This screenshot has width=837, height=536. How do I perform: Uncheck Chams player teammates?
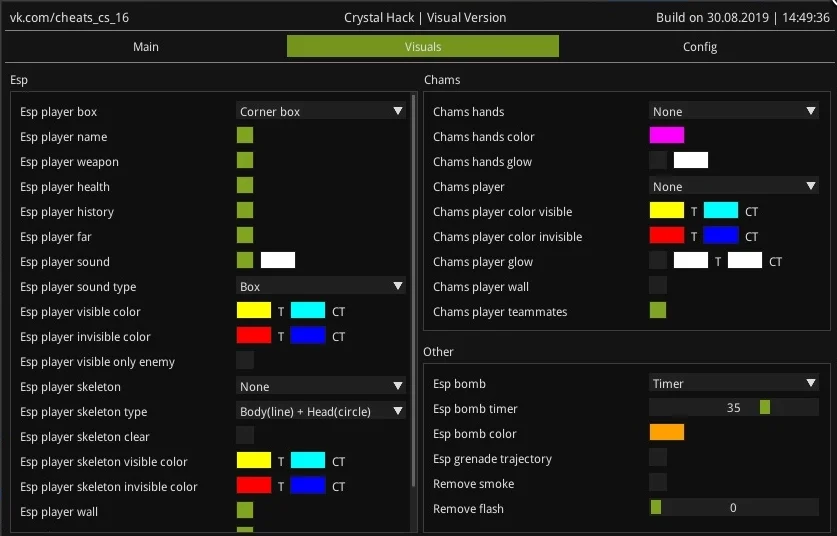coord(658,311)
